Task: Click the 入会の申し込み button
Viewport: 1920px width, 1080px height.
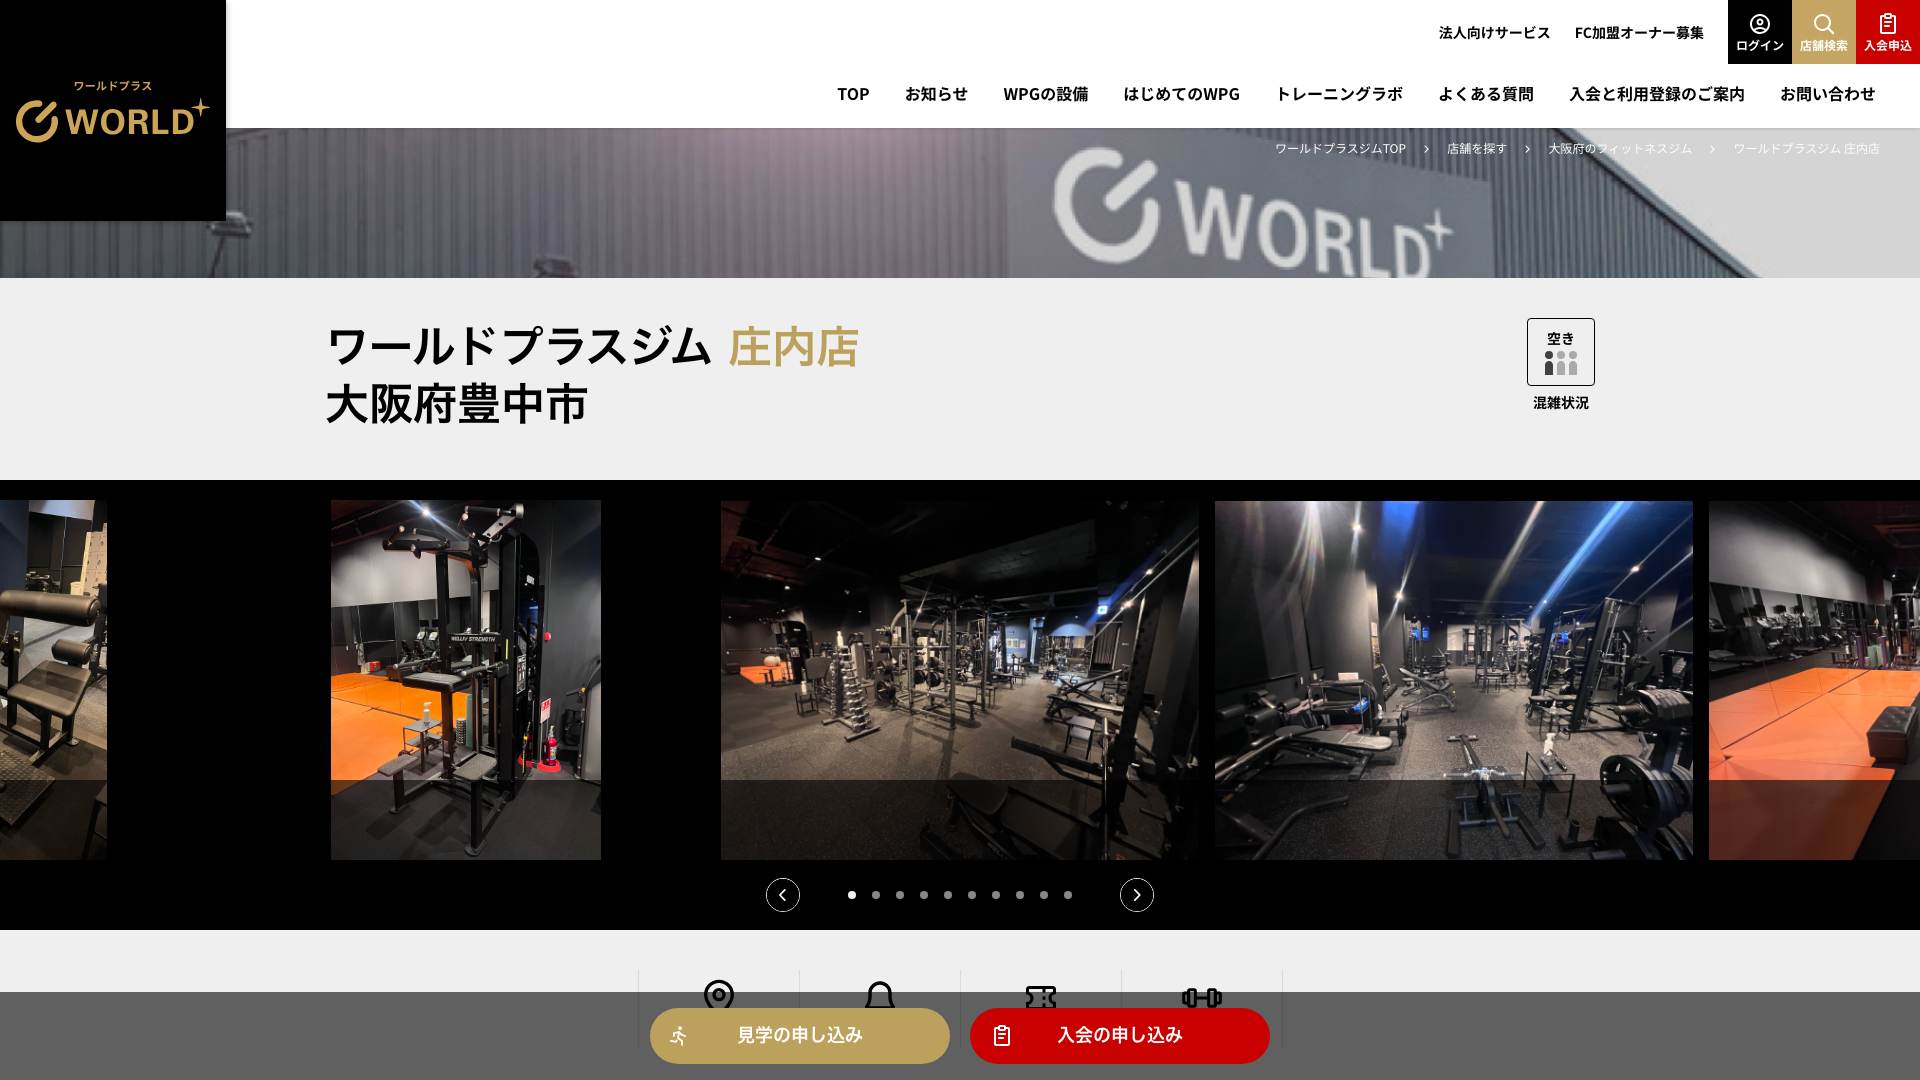Action: coord(1120,1036)
